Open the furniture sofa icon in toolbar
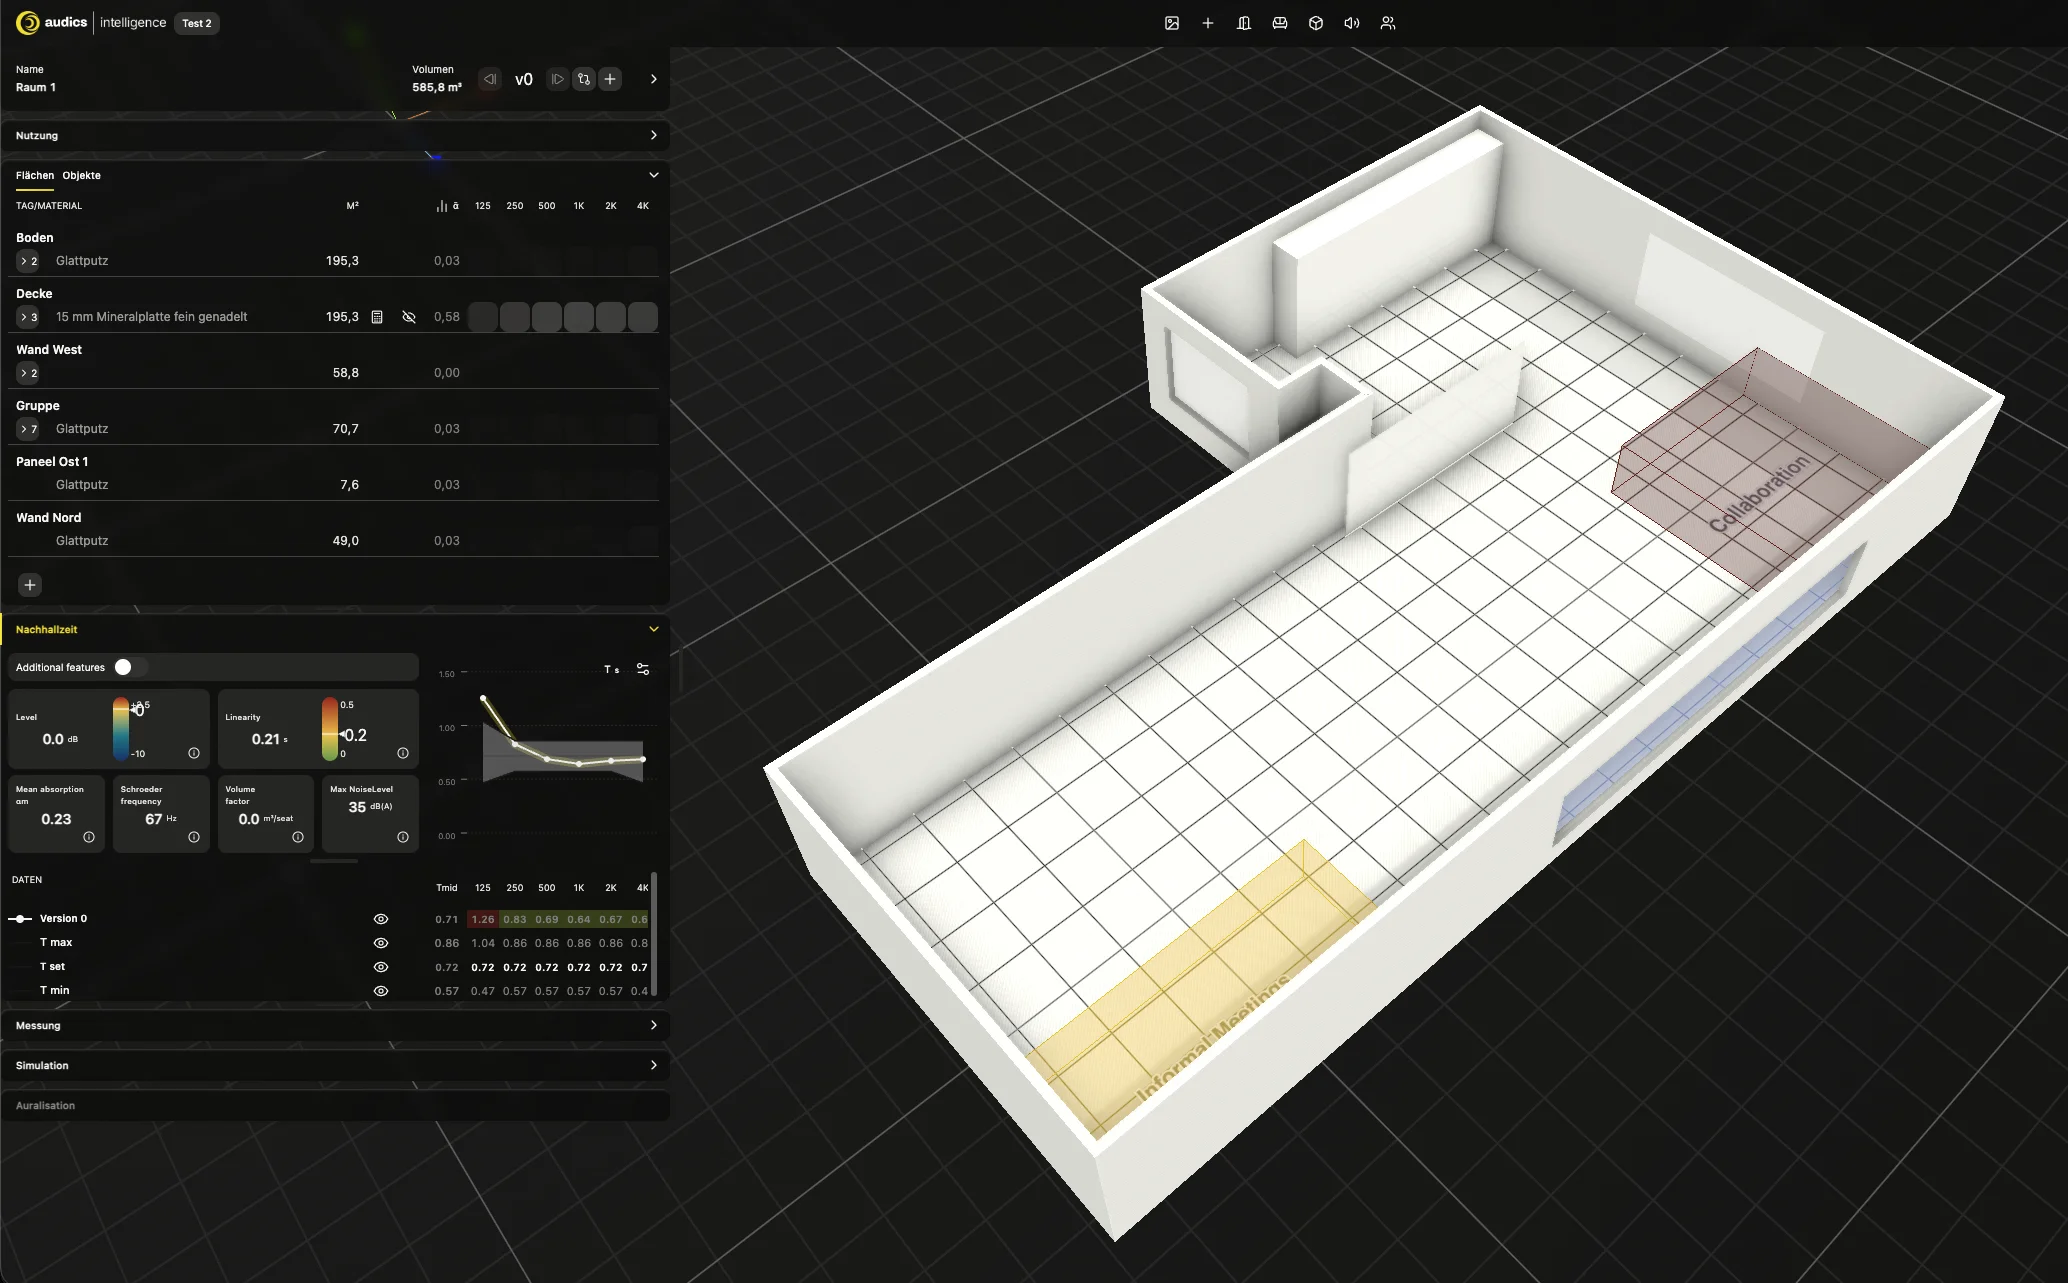 coord(1280,23)
